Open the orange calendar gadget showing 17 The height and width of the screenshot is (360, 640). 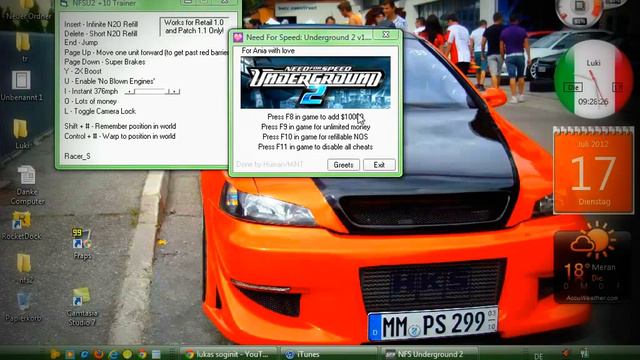click(x=594, y=170)
